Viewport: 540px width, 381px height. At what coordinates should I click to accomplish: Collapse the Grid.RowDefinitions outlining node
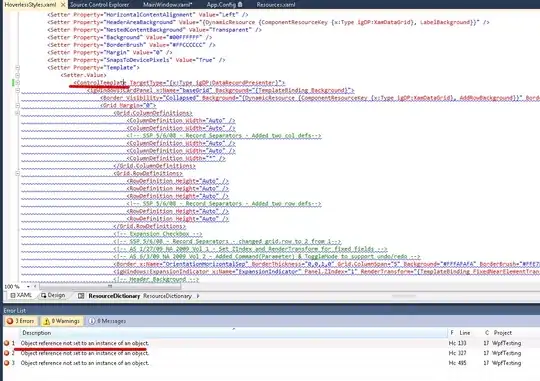coord(17,174)
